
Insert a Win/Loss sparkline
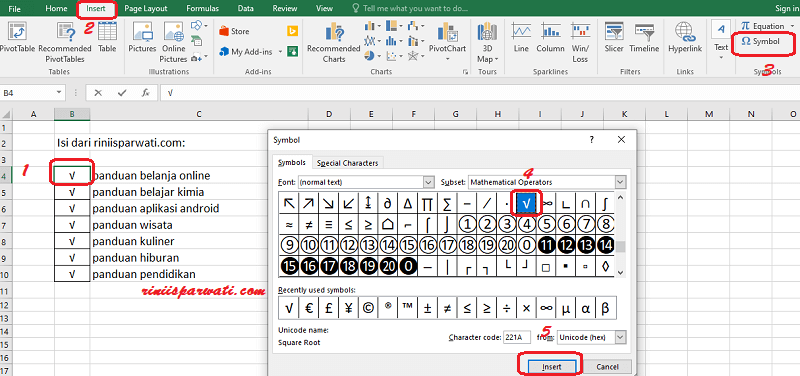pyautogui.click(x=580, y=42)
